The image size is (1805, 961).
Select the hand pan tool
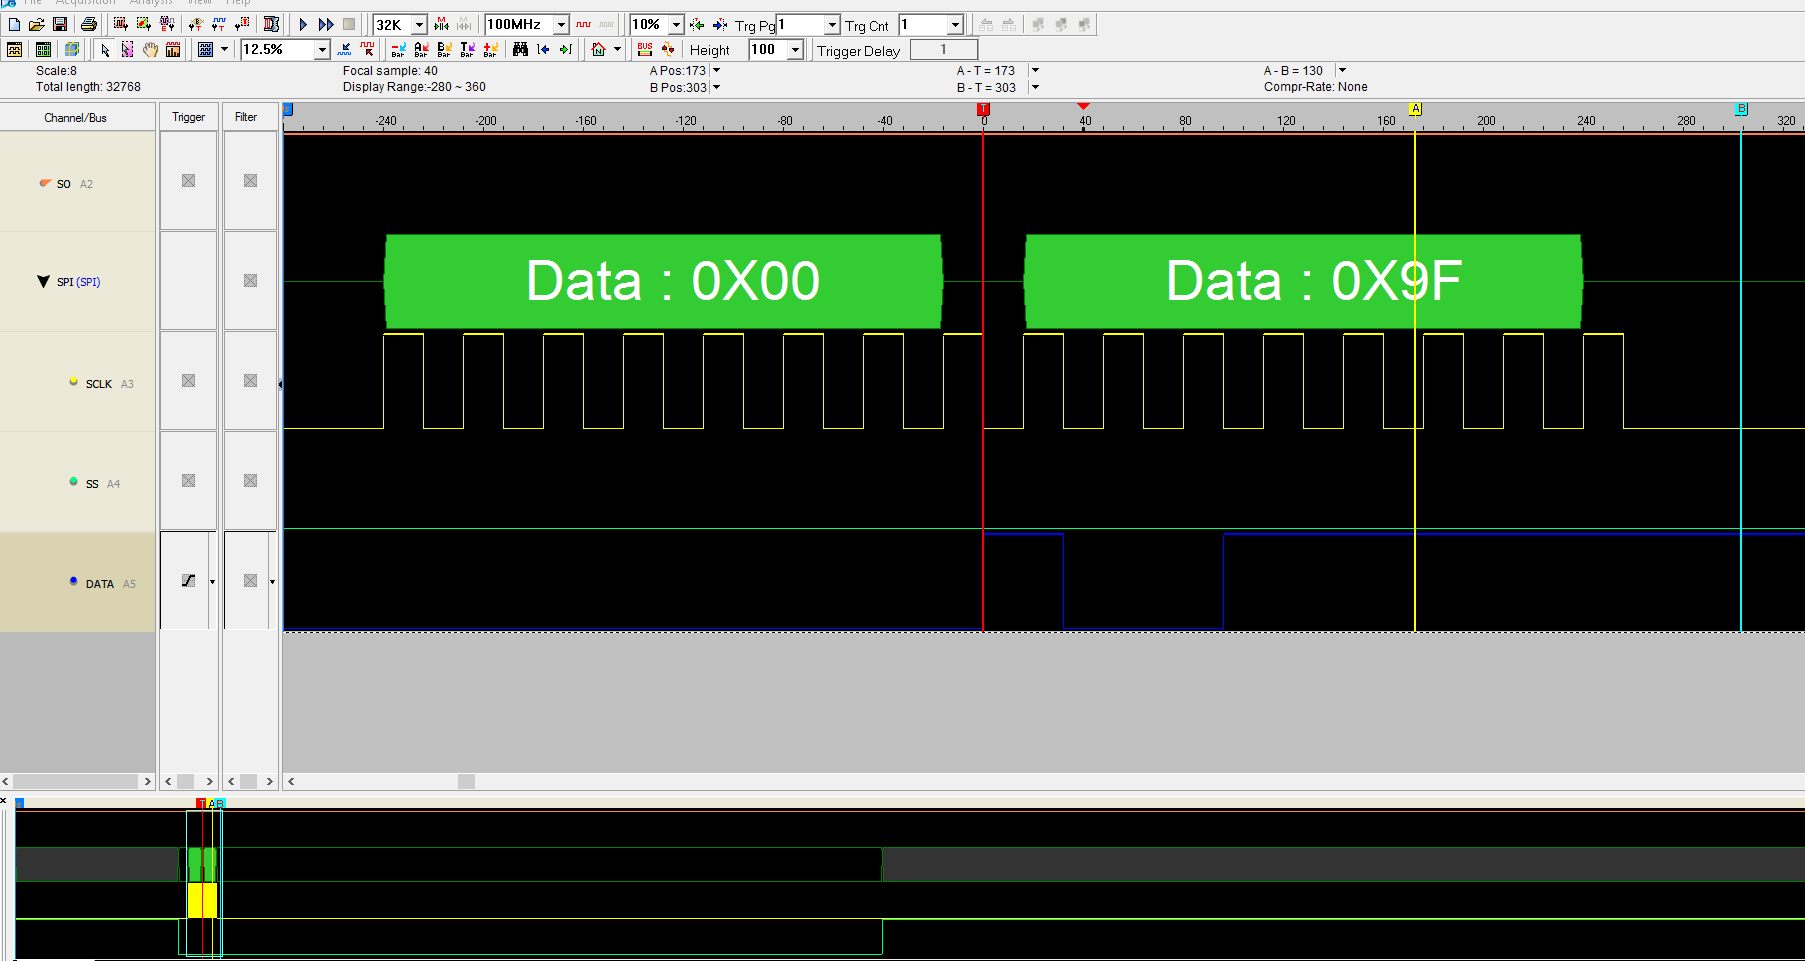point(150,49)
